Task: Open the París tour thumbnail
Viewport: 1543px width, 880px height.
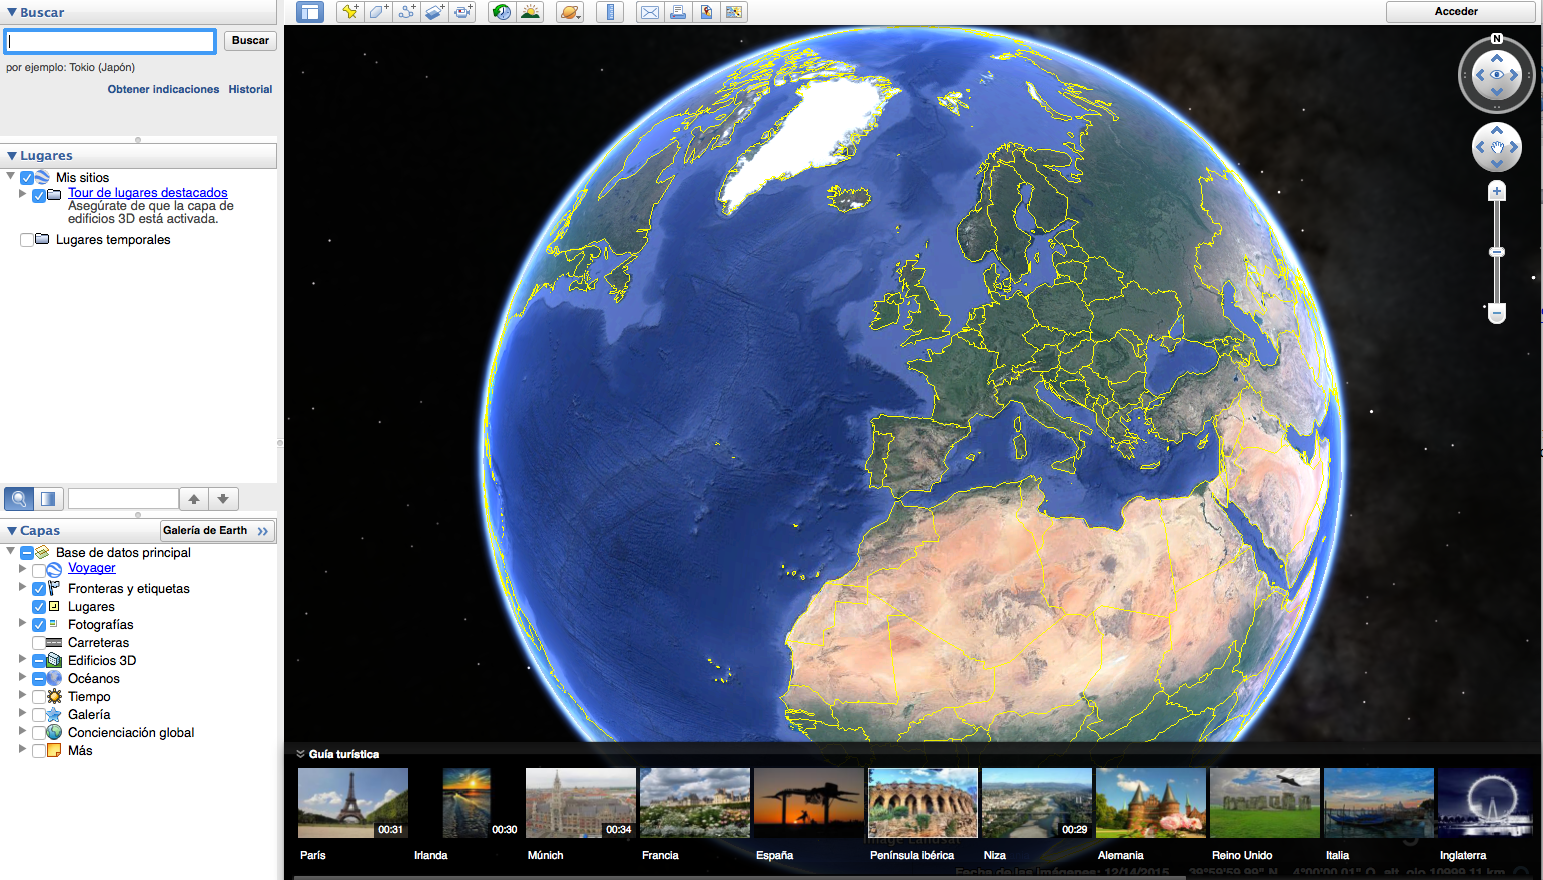Action: 353,803
